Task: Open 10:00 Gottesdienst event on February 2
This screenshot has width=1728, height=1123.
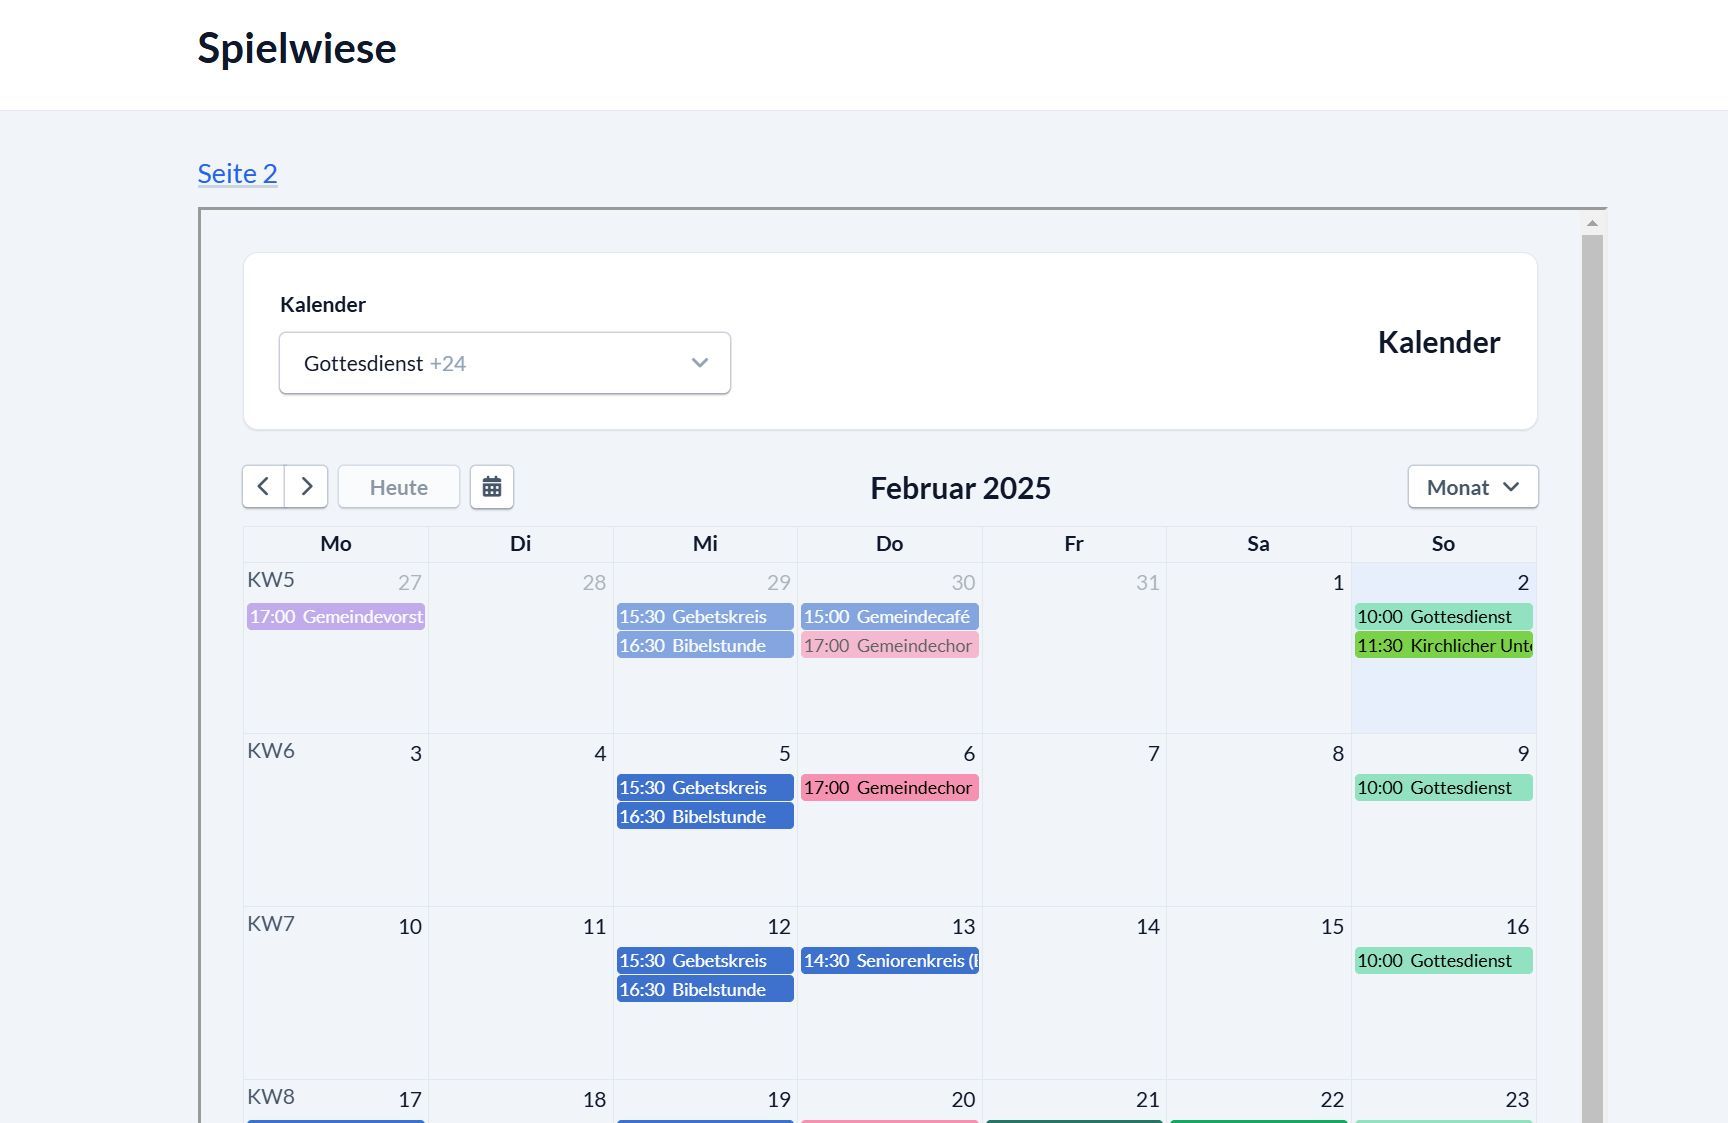Action: point(1443,617)
